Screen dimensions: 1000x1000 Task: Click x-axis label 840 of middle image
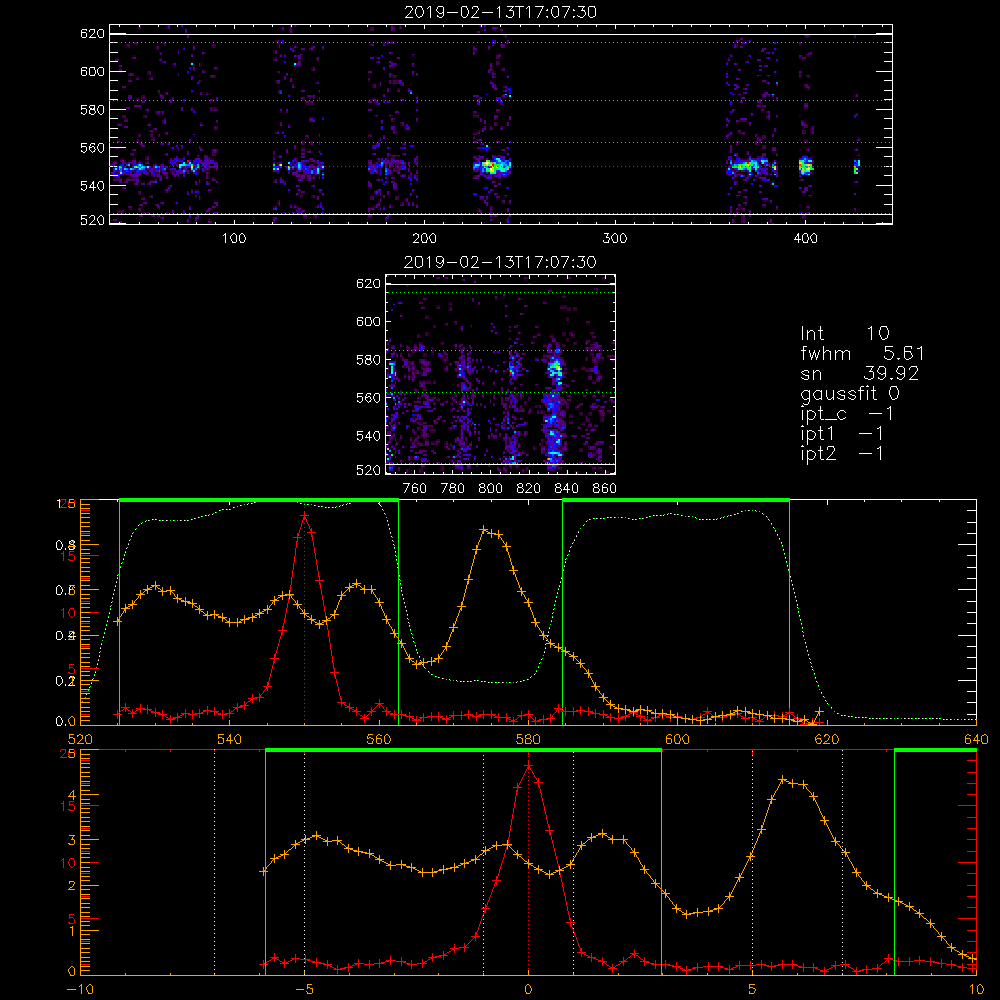point(566,489)
